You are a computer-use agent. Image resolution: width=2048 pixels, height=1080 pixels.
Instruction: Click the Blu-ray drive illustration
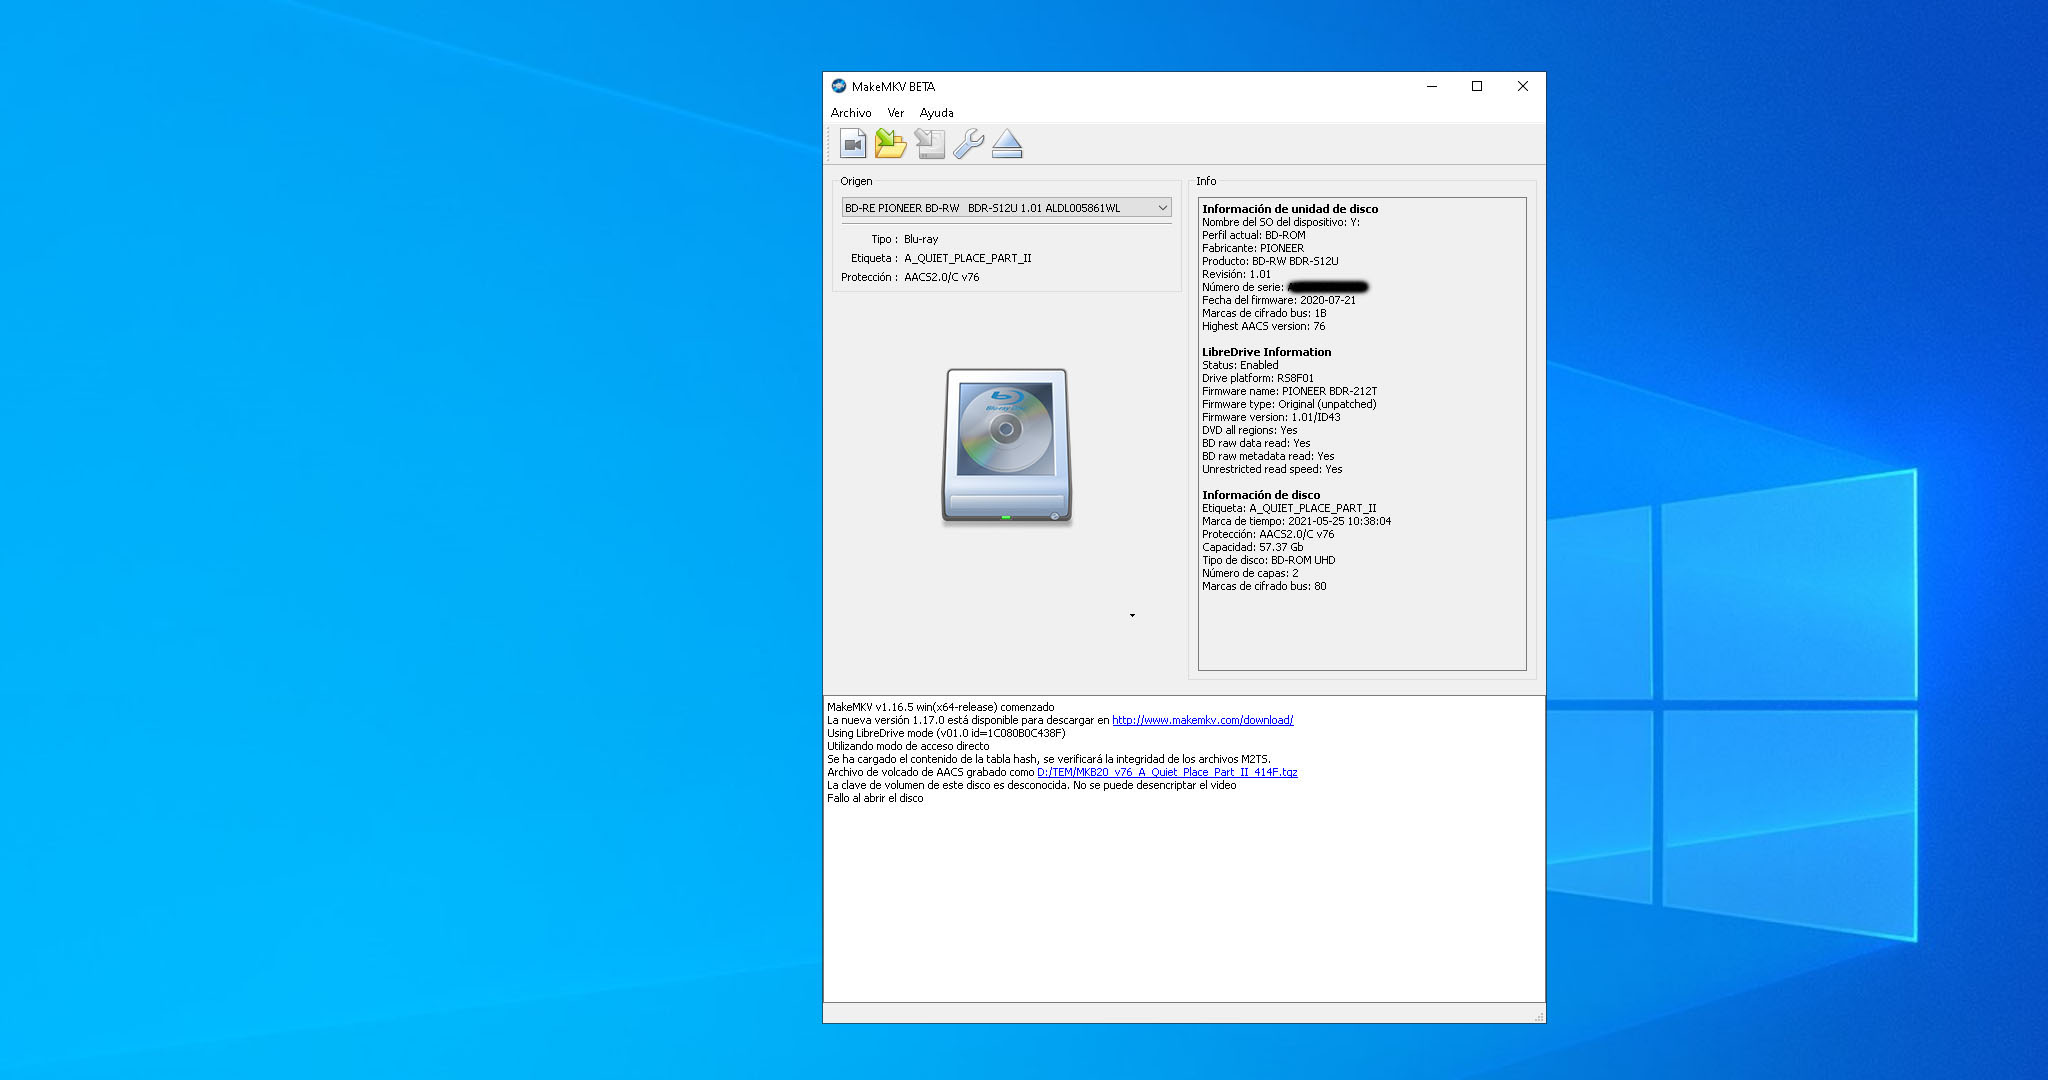1005,447
